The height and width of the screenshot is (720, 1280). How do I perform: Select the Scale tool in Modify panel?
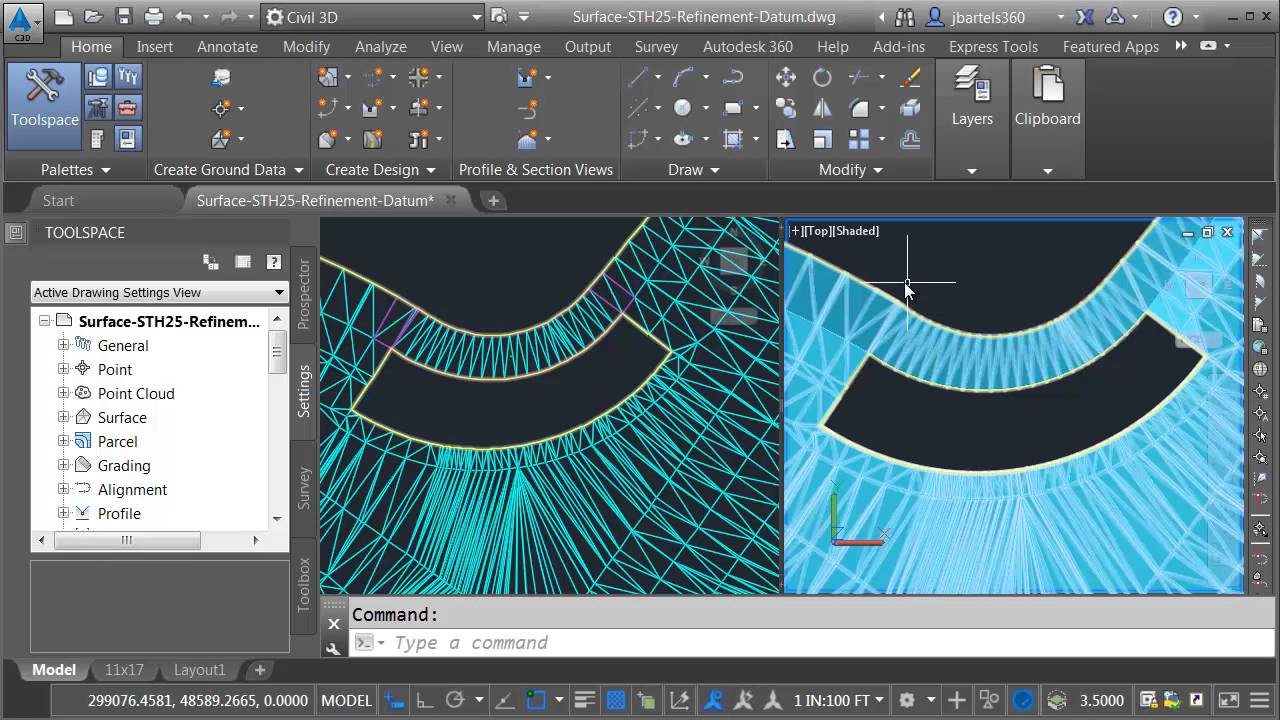pos(822,139)
